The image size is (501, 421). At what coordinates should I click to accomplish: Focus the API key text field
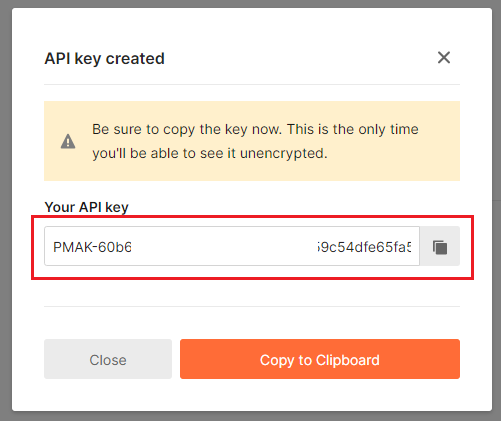point(232,246)
